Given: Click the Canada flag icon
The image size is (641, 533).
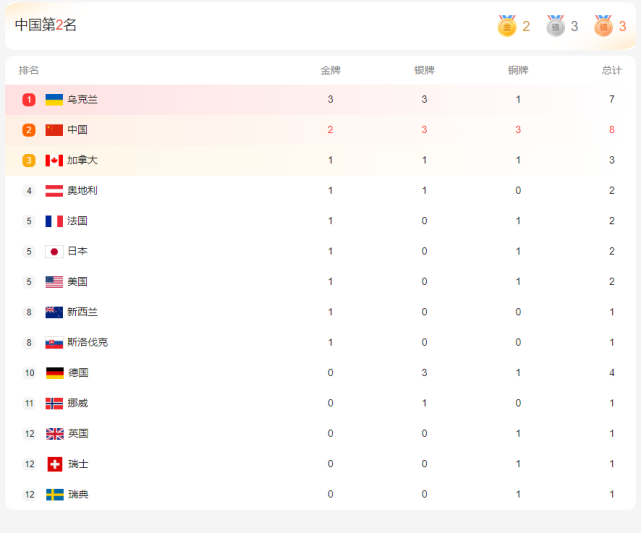Looking at the screenshot, I should tap(54, 160).
